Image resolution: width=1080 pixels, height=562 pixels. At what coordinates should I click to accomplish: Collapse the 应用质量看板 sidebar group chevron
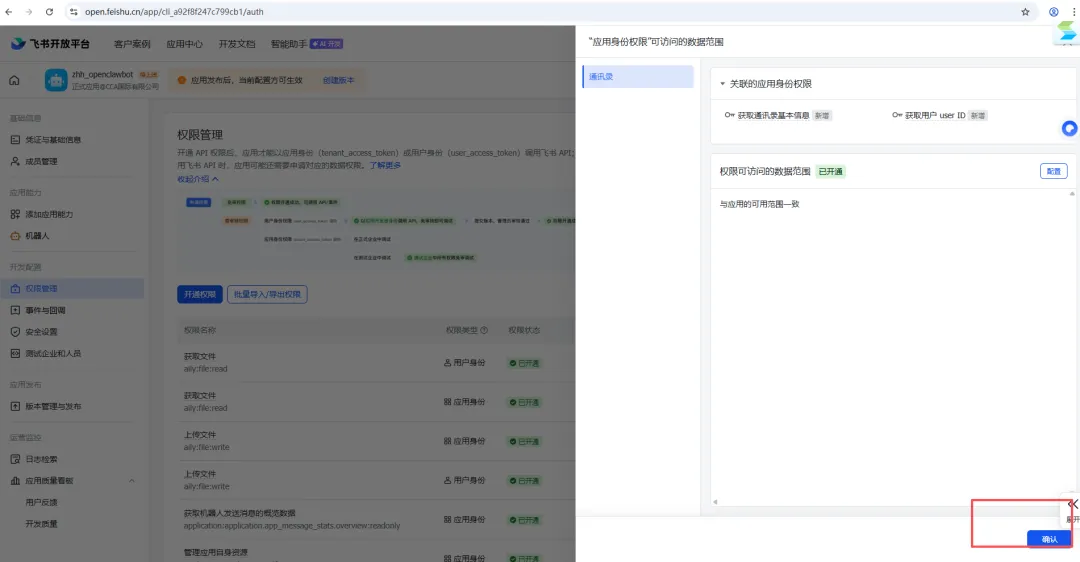[132, 481]
